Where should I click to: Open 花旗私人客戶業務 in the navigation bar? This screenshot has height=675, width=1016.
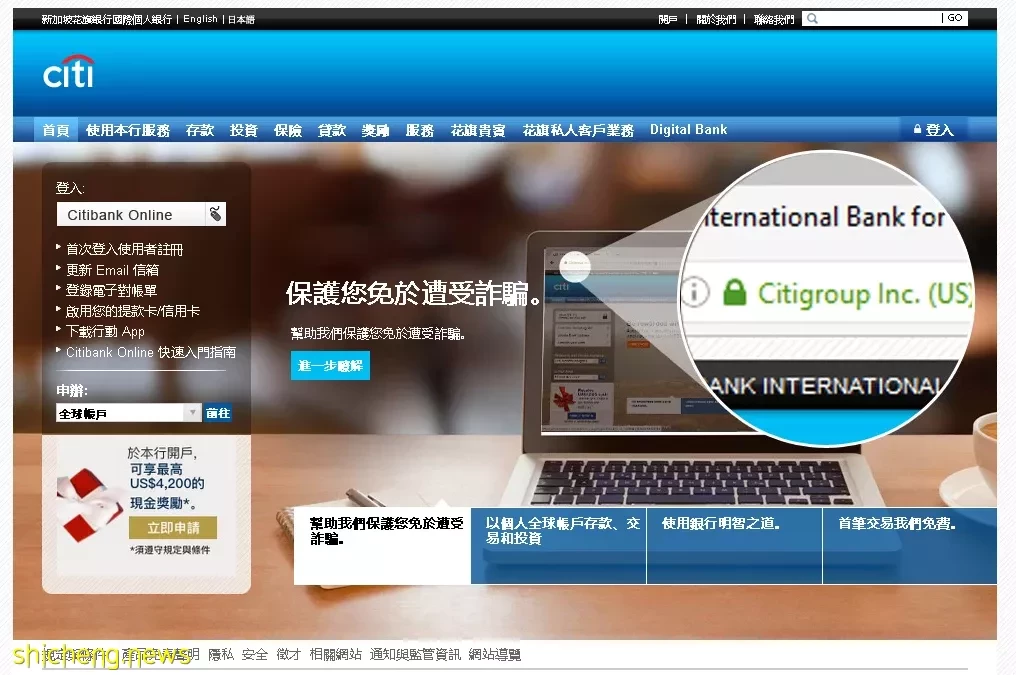(578, 130)
